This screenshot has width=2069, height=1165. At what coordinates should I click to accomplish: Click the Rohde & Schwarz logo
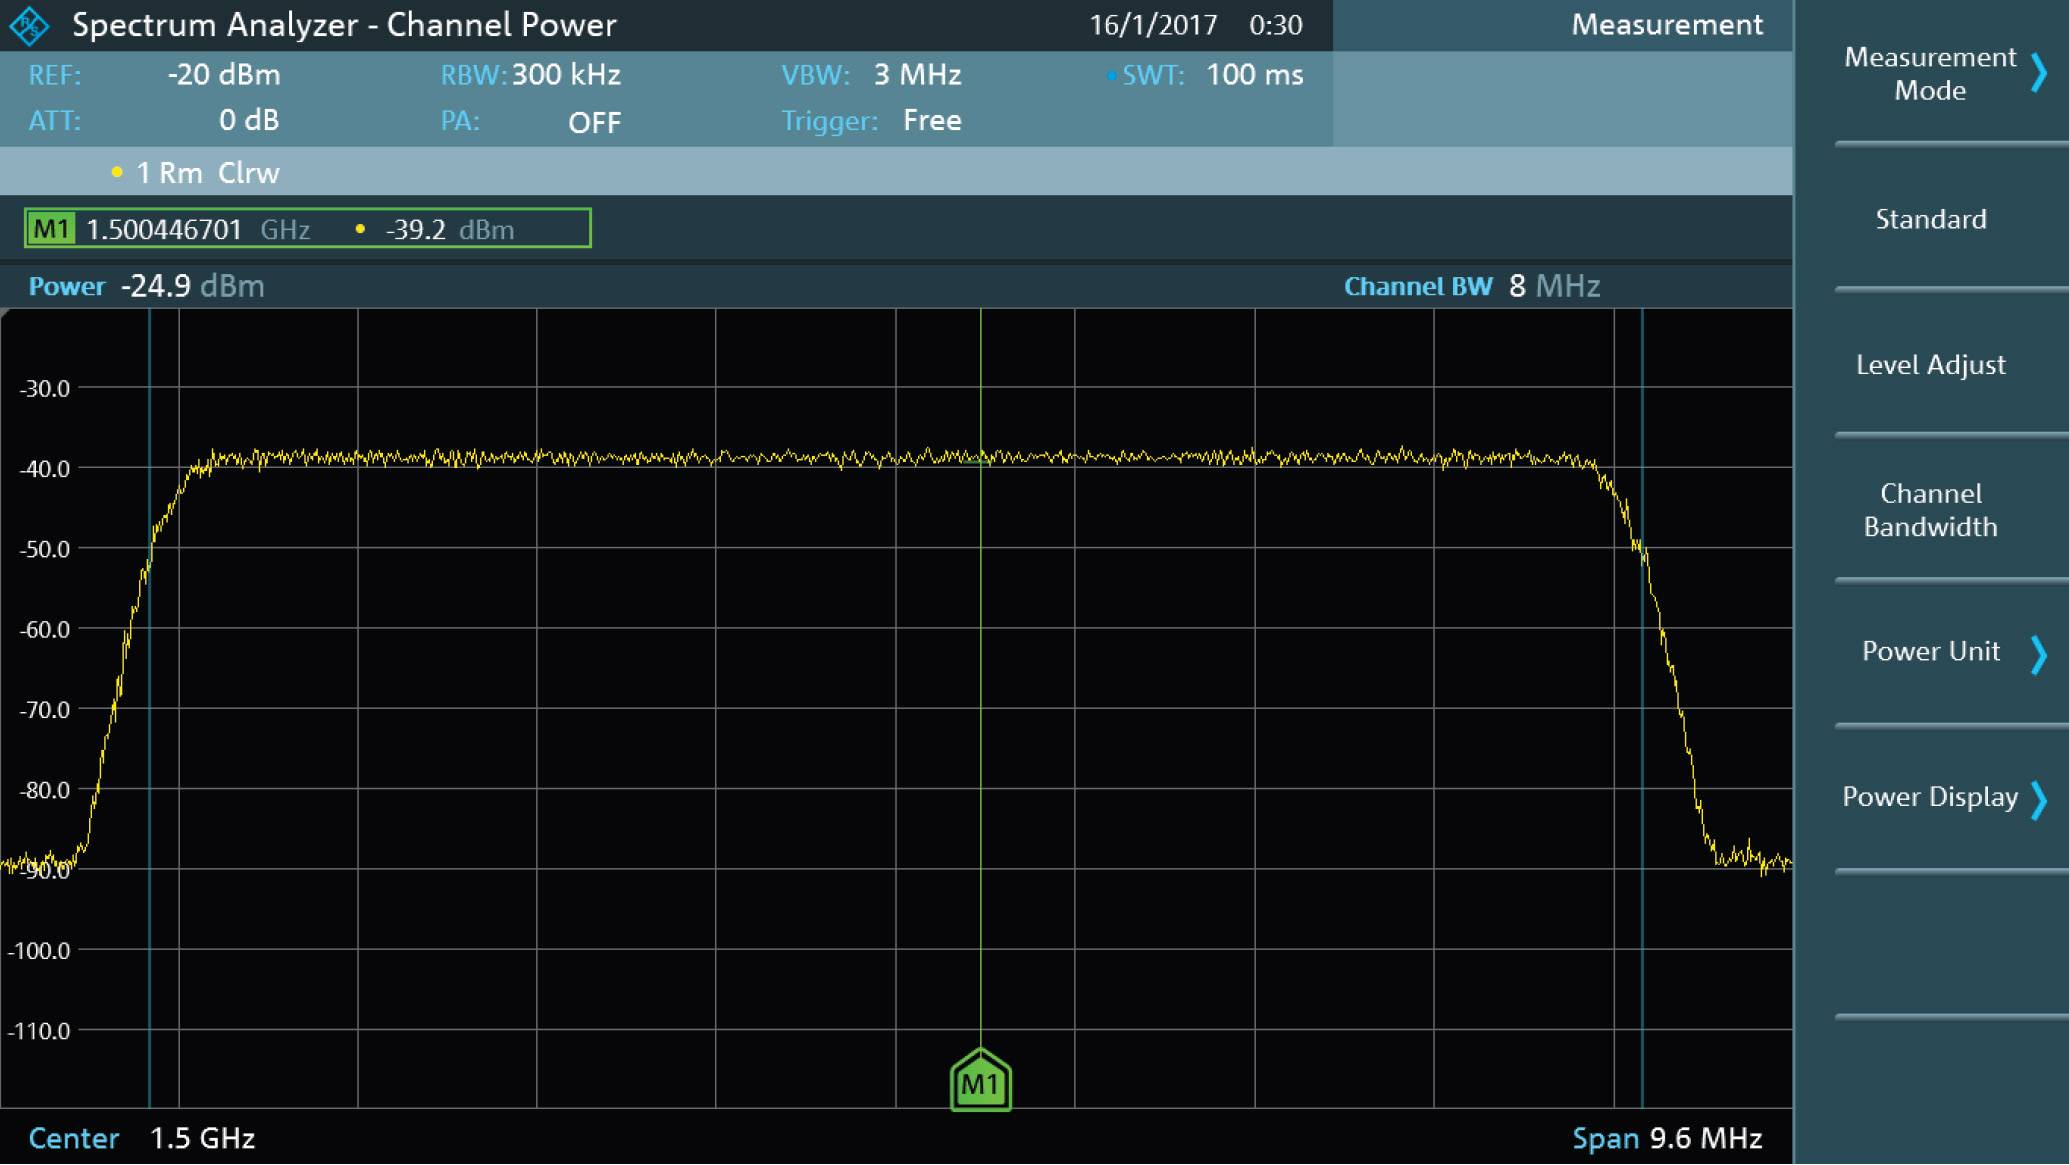[29, 24]
